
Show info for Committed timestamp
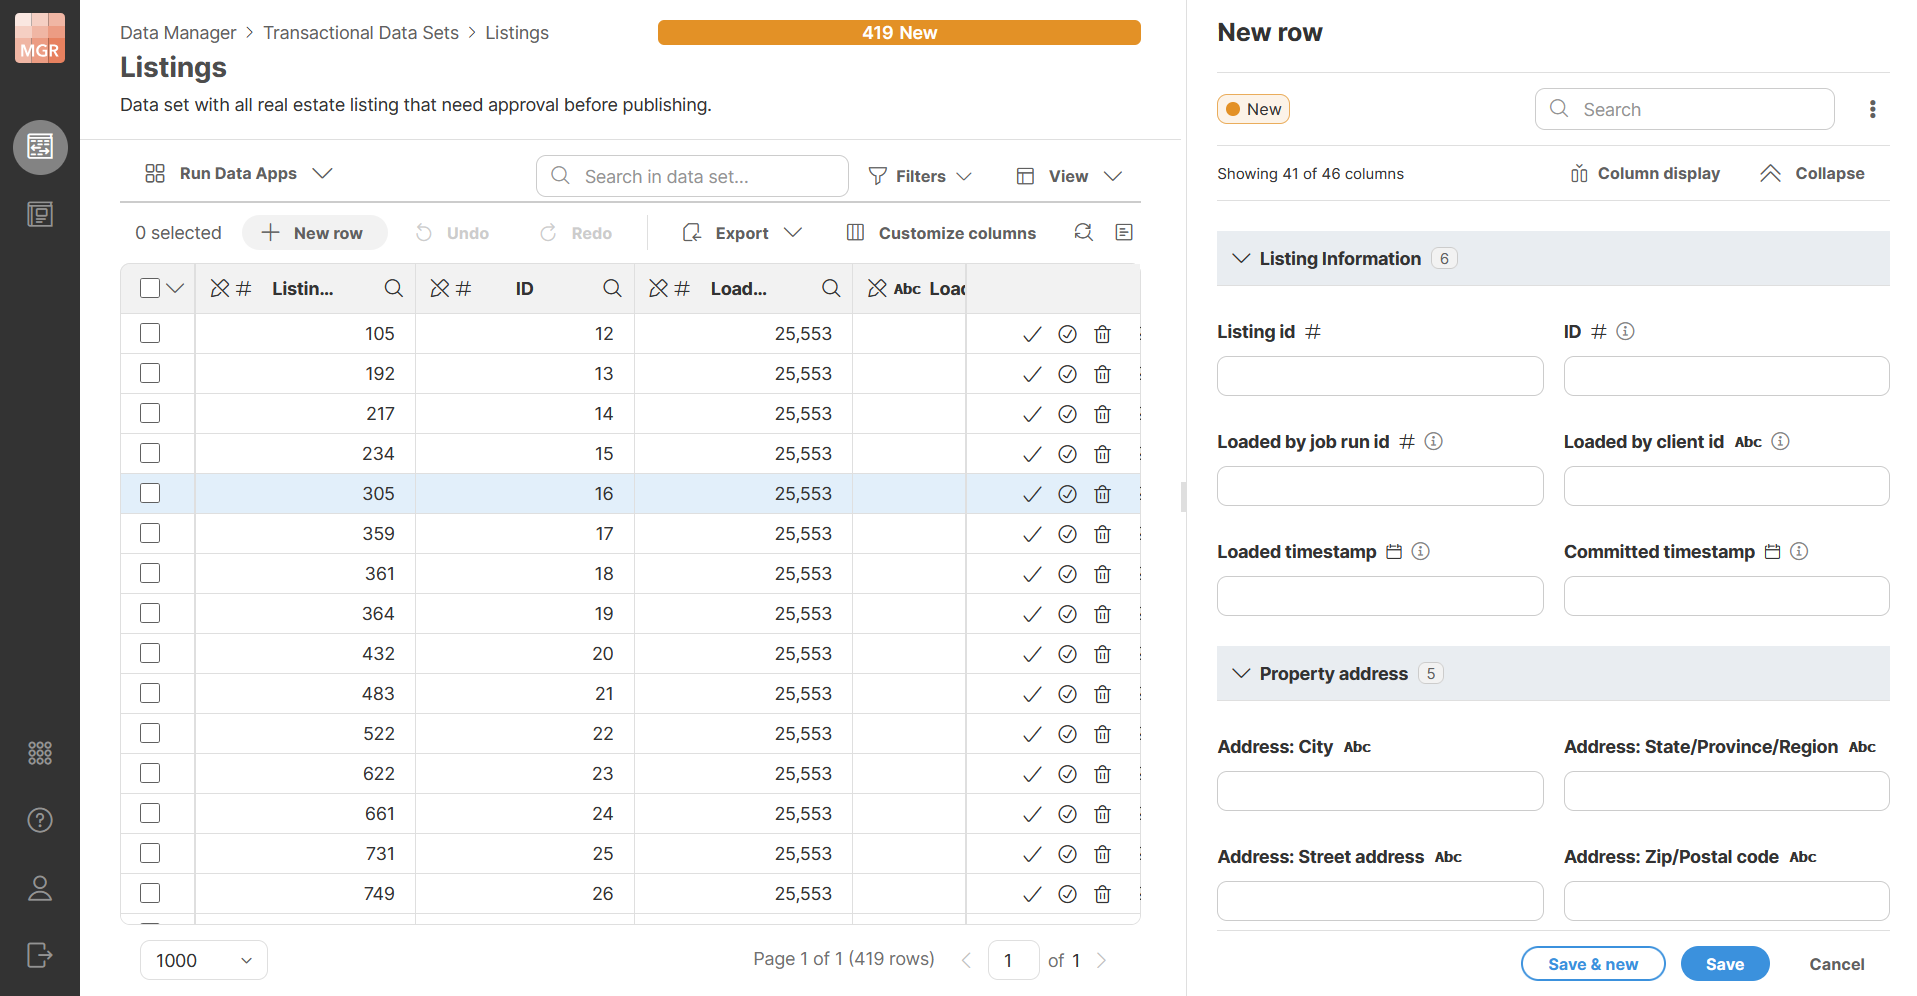[x=1799, y=551]
